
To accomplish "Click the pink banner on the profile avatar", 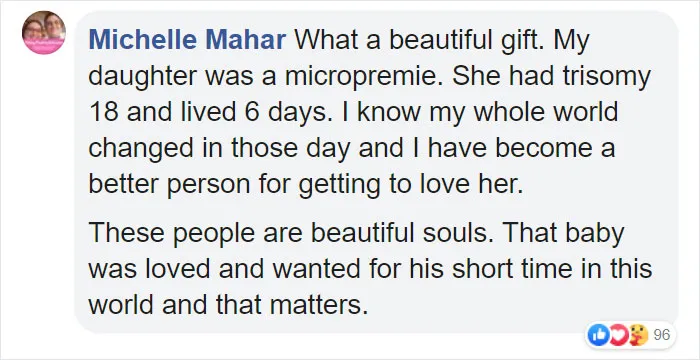I will (x=44, y=46).
